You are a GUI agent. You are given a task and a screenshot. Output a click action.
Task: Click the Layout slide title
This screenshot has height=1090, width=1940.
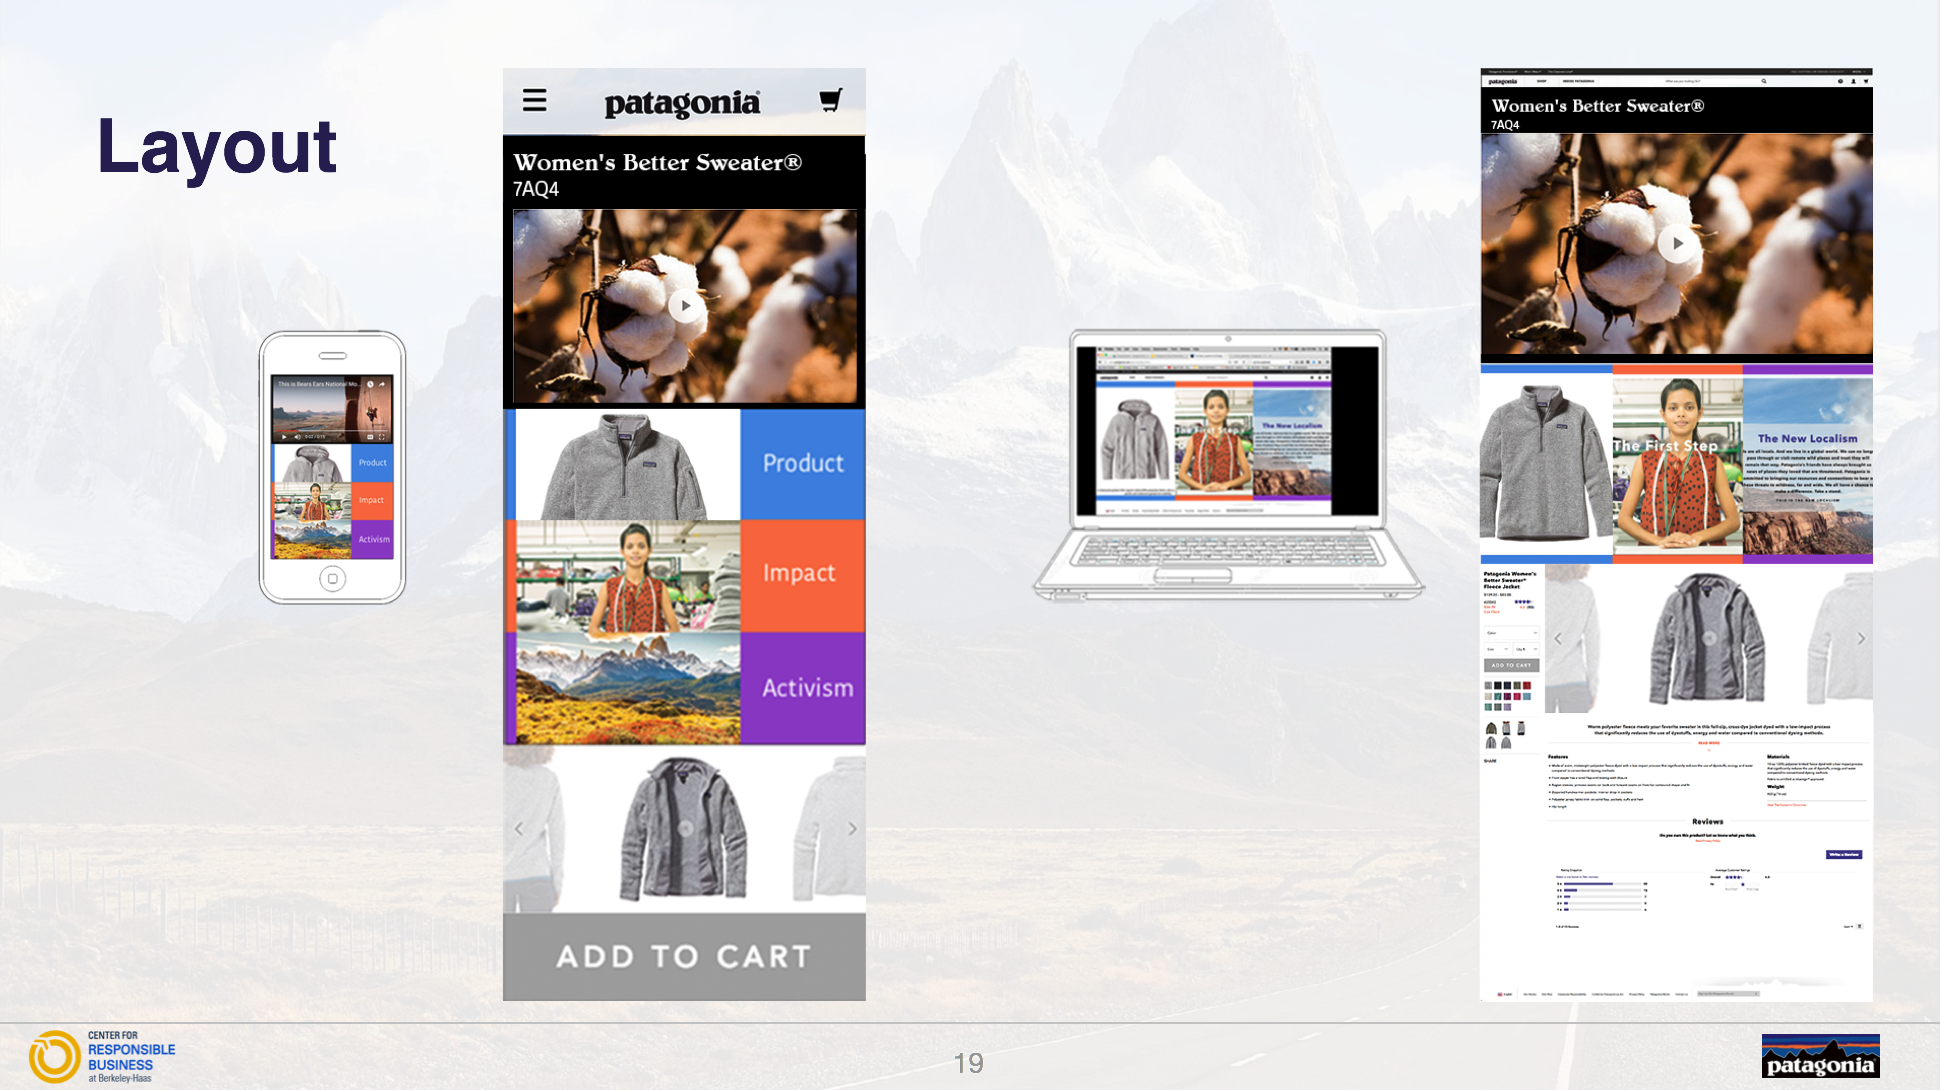(x=217, y=147)
